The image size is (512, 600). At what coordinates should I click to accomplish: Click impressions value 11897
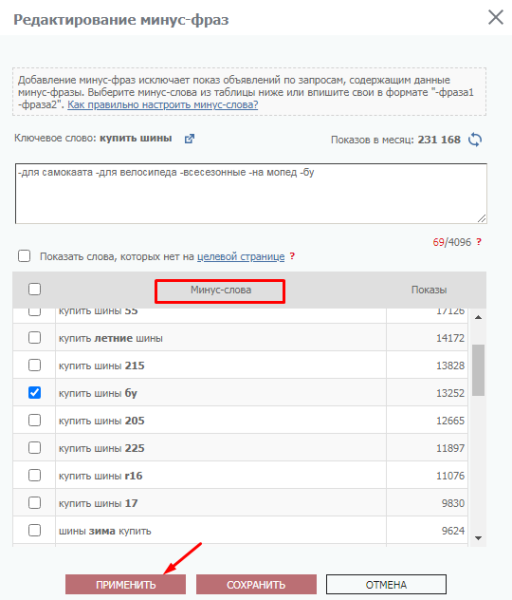pyautogui.click(x=450, y=449)
